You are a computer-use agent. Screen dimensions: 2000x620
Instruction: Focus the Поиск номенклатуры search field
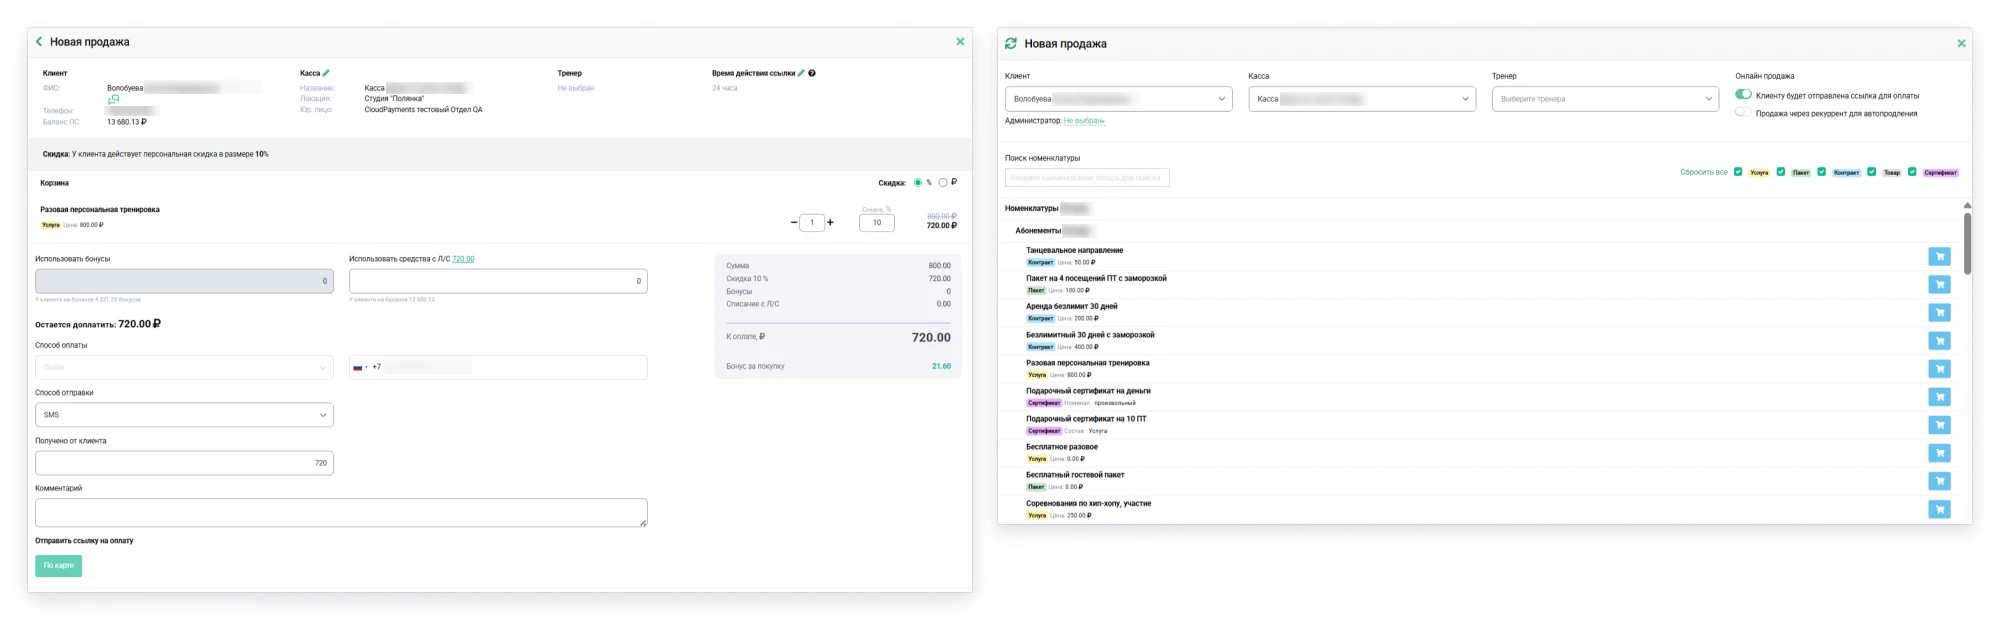pyautogui.click(x=1087, y=178)
